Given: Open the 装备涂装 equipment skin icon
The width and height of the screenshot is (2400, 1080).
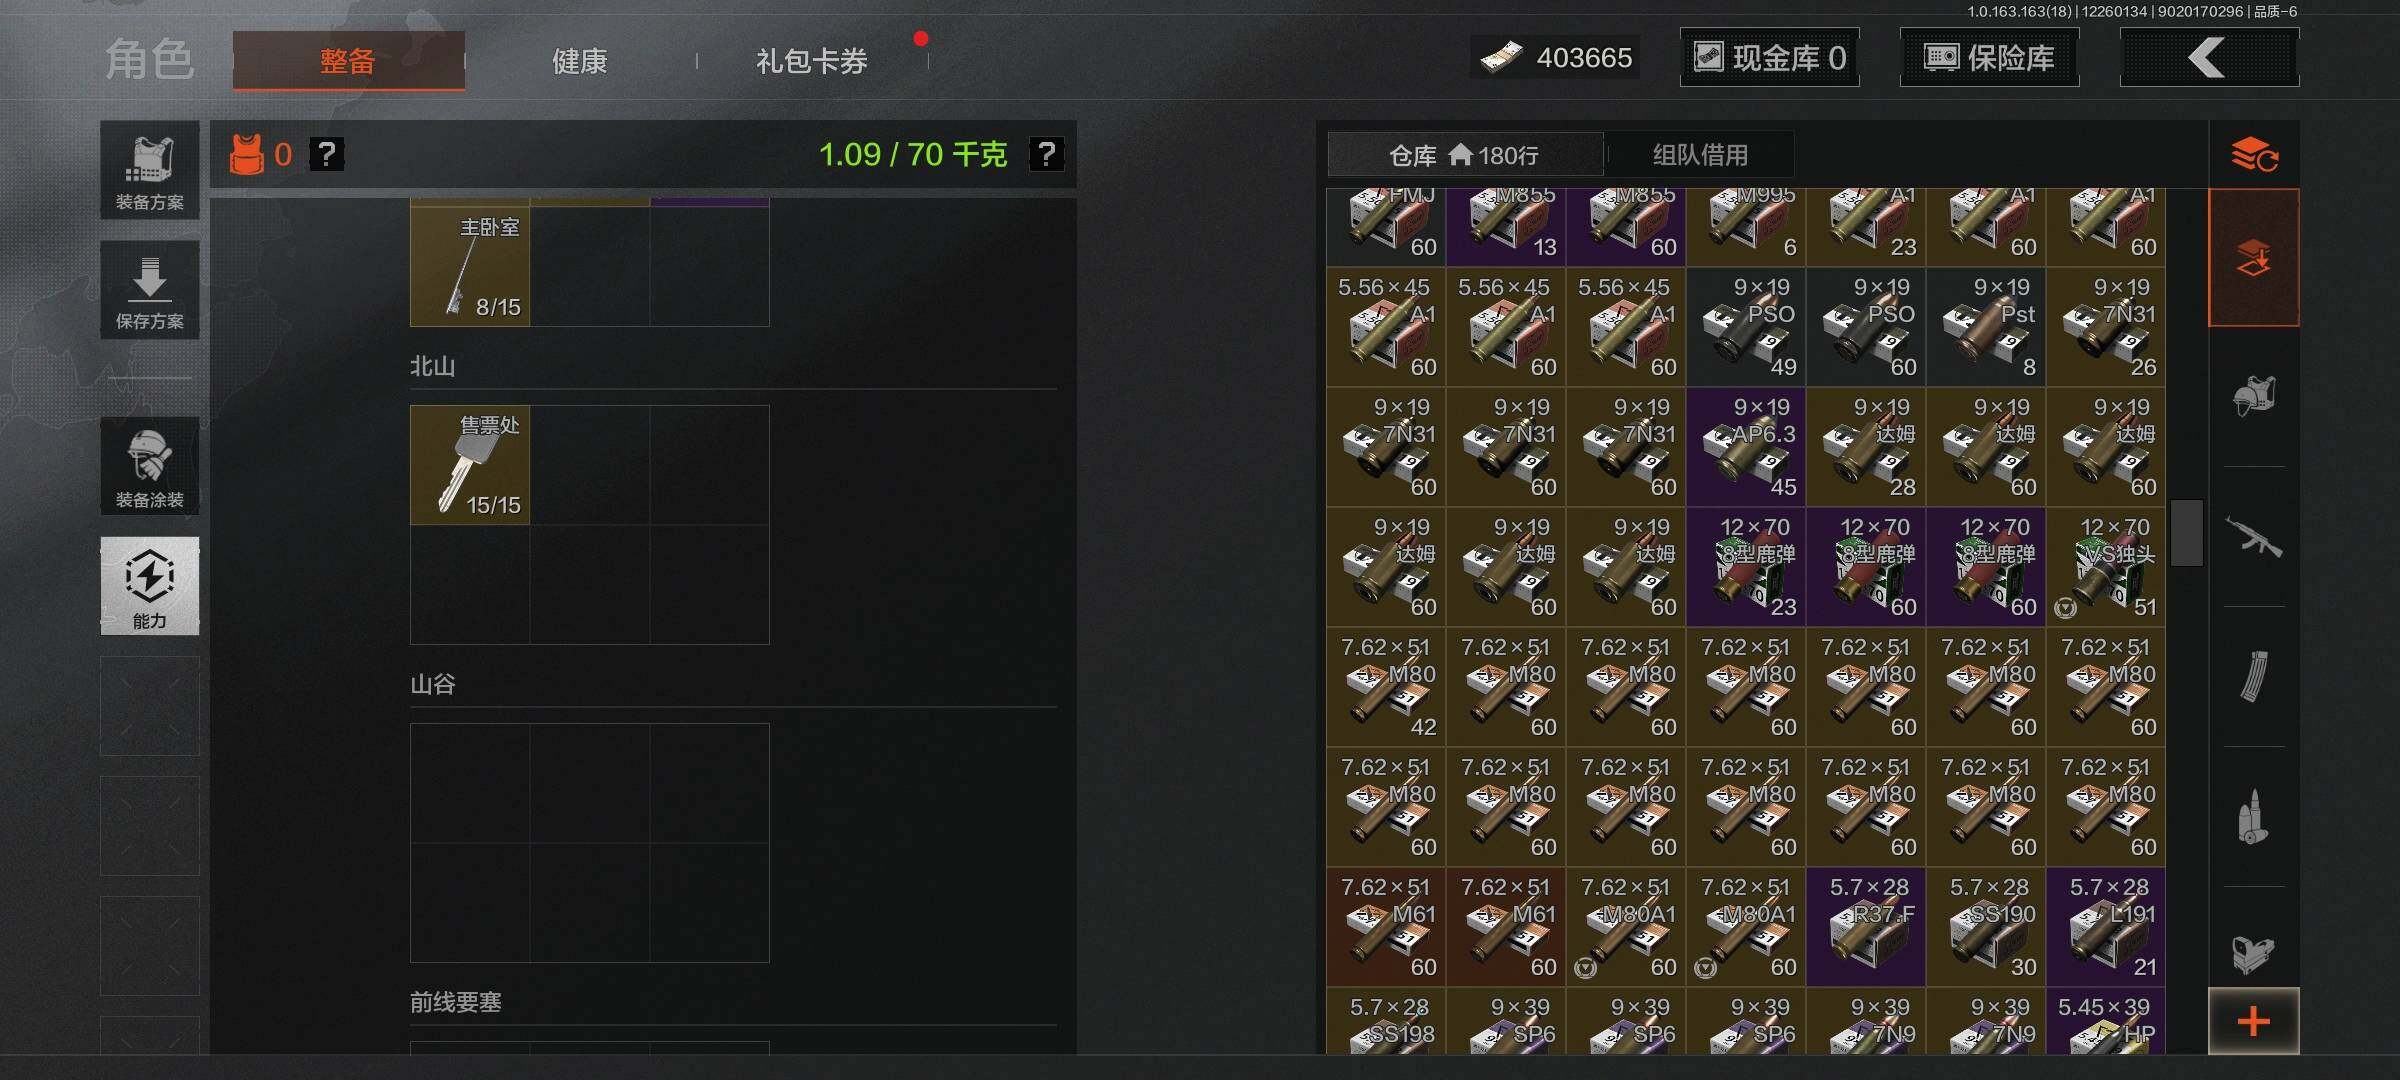Looking at the screenshot, I should click(150, 466).
